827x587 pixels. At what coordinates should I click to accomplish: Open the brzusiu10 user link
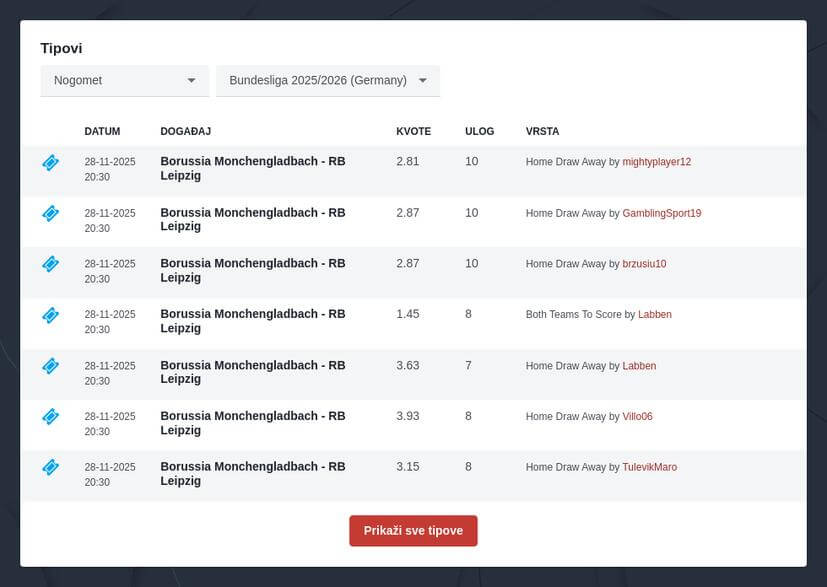(644, 264)
